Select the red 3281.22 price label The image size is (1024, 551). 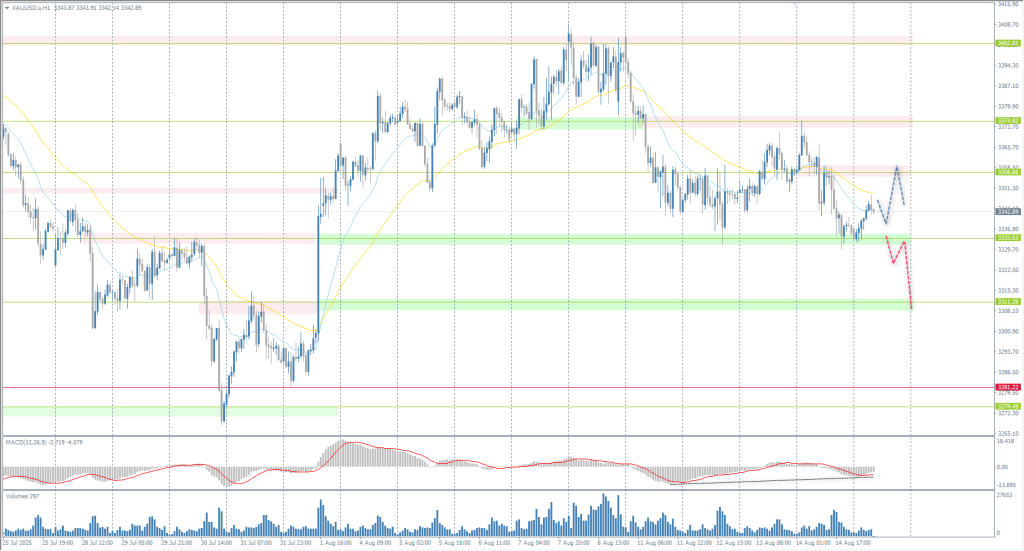(x=1007, y=387)
